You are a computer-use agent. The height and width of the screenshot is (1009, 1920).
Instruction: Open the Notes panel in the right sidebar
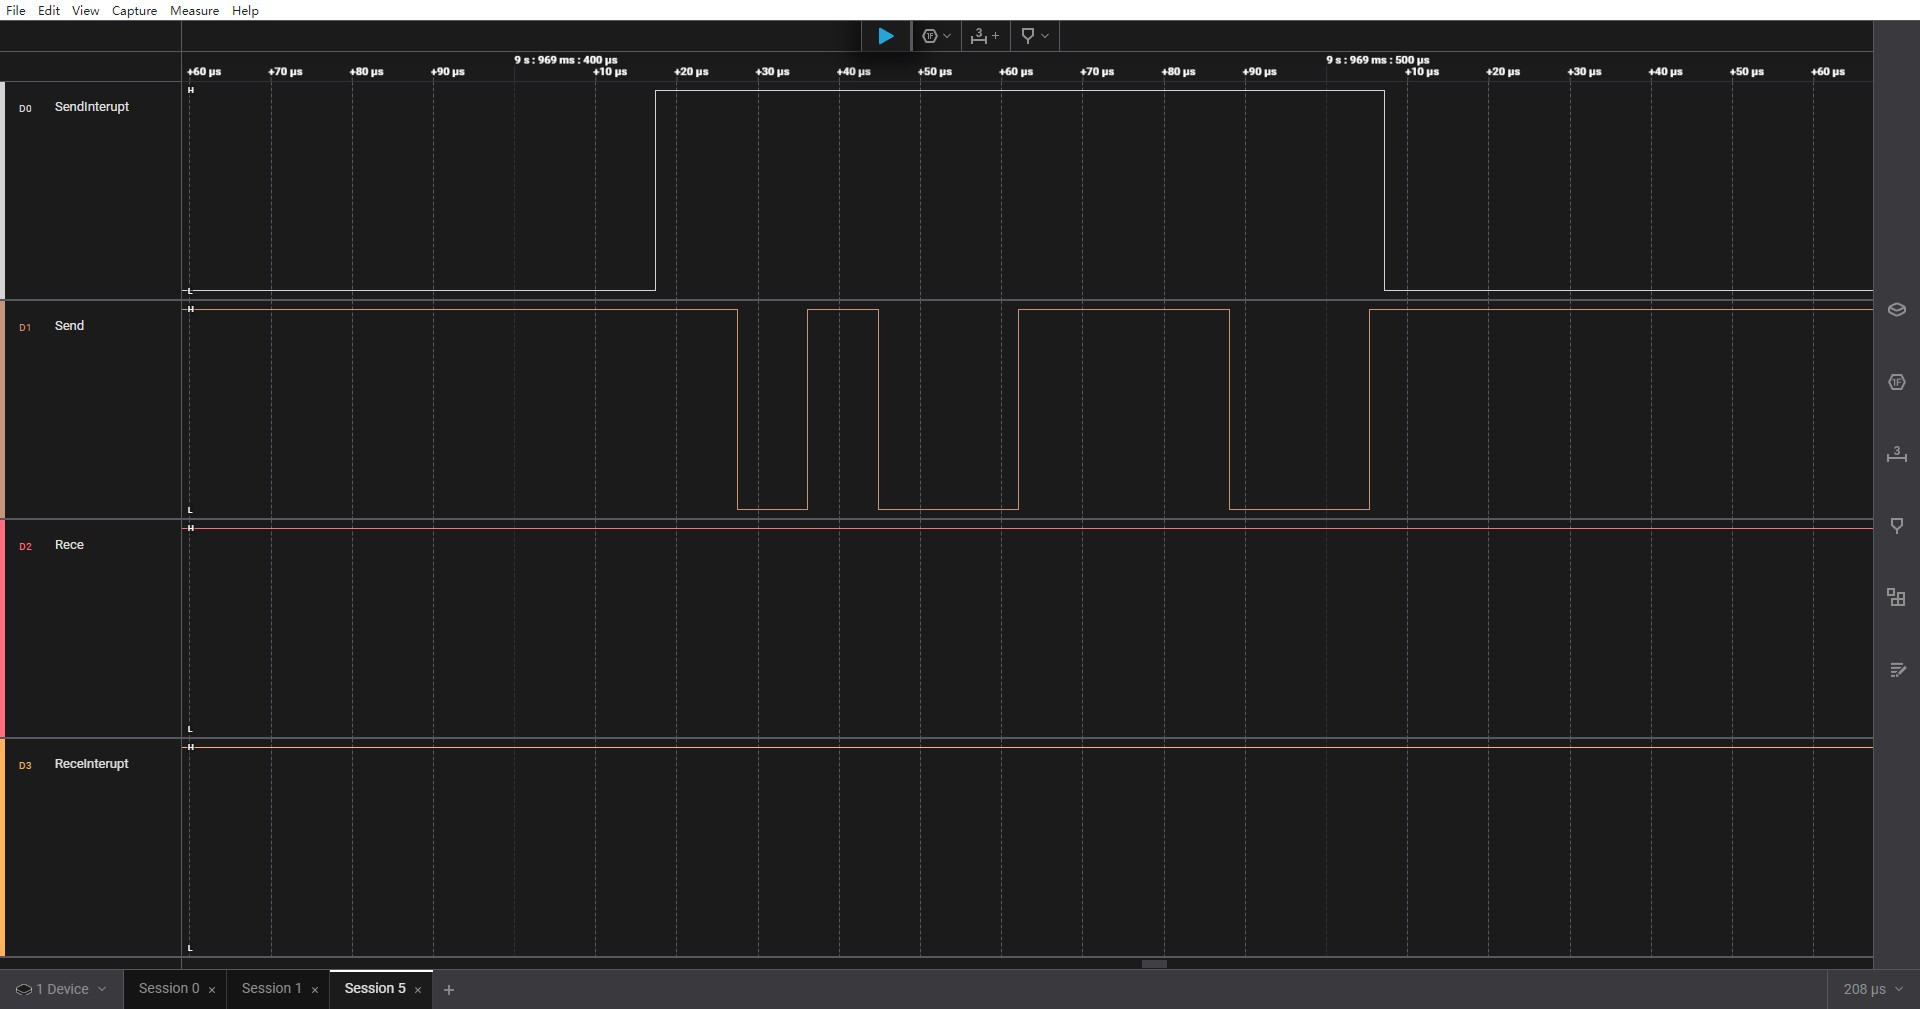(x=1896, y=670)
